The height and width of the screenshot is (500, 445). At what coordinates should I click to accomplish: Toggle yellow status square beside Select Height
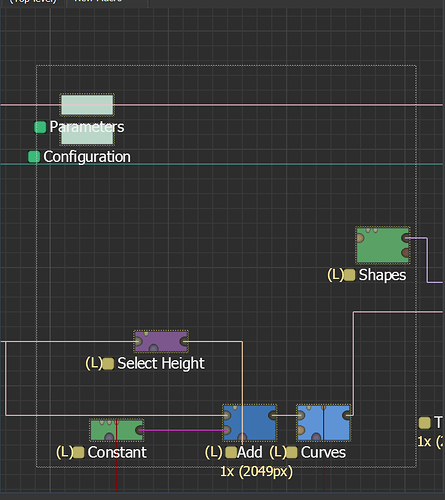tap(108, 364)
